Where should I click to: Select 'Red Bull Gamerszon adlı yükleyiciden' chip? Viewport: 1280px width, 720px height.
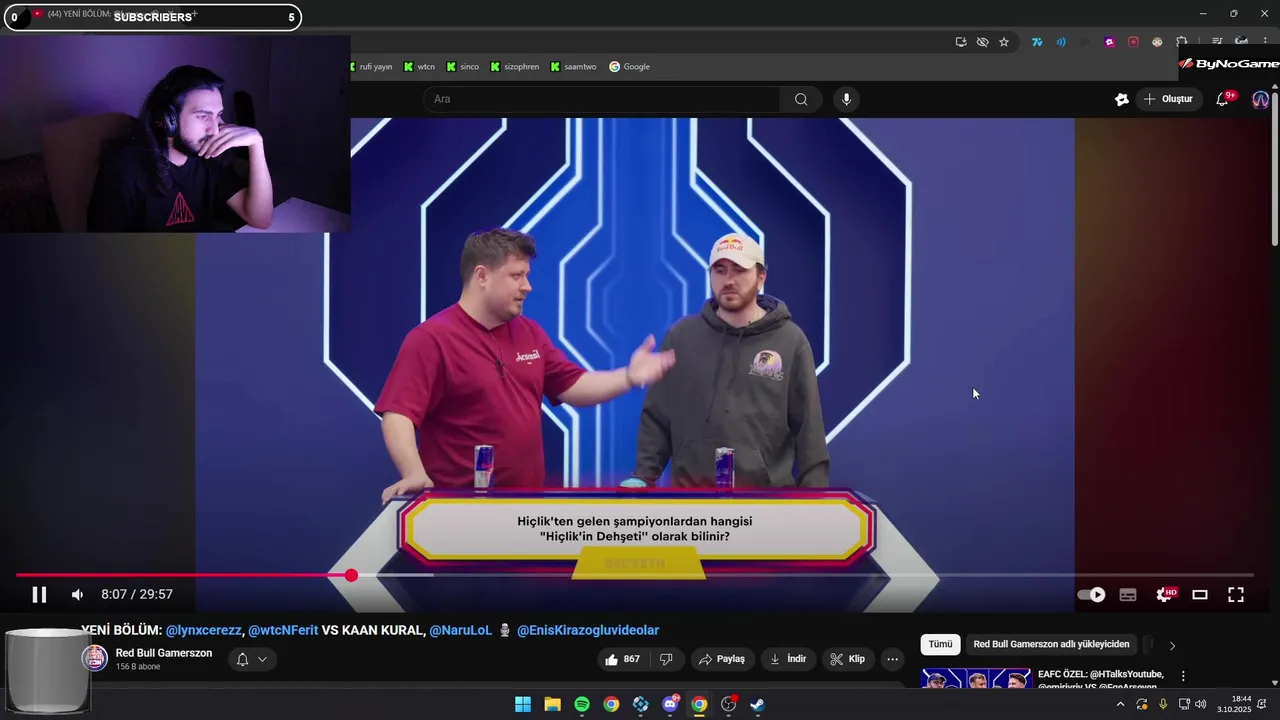(1051, 644)
